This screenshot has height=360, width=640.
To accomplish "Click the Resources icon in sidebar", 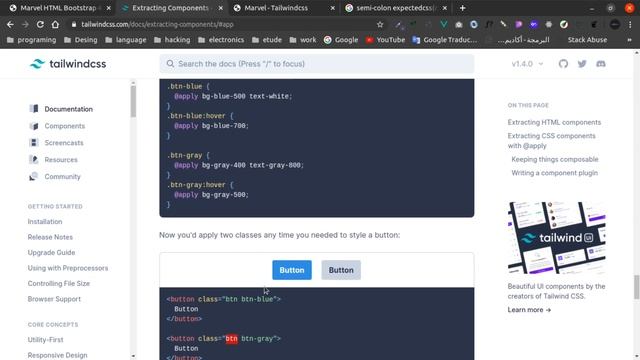I will click(34, 160).
